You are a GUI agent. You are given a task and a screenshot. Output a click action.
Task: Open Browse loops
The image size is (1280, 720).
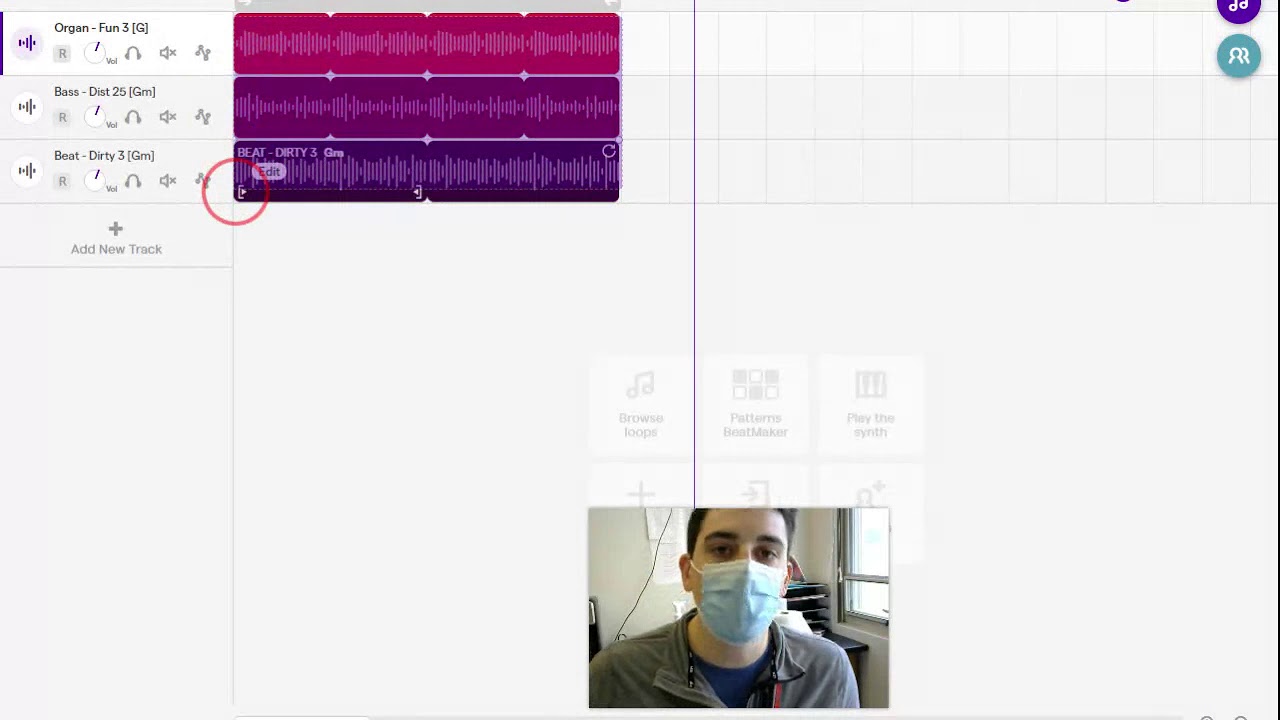pos(641,404)
